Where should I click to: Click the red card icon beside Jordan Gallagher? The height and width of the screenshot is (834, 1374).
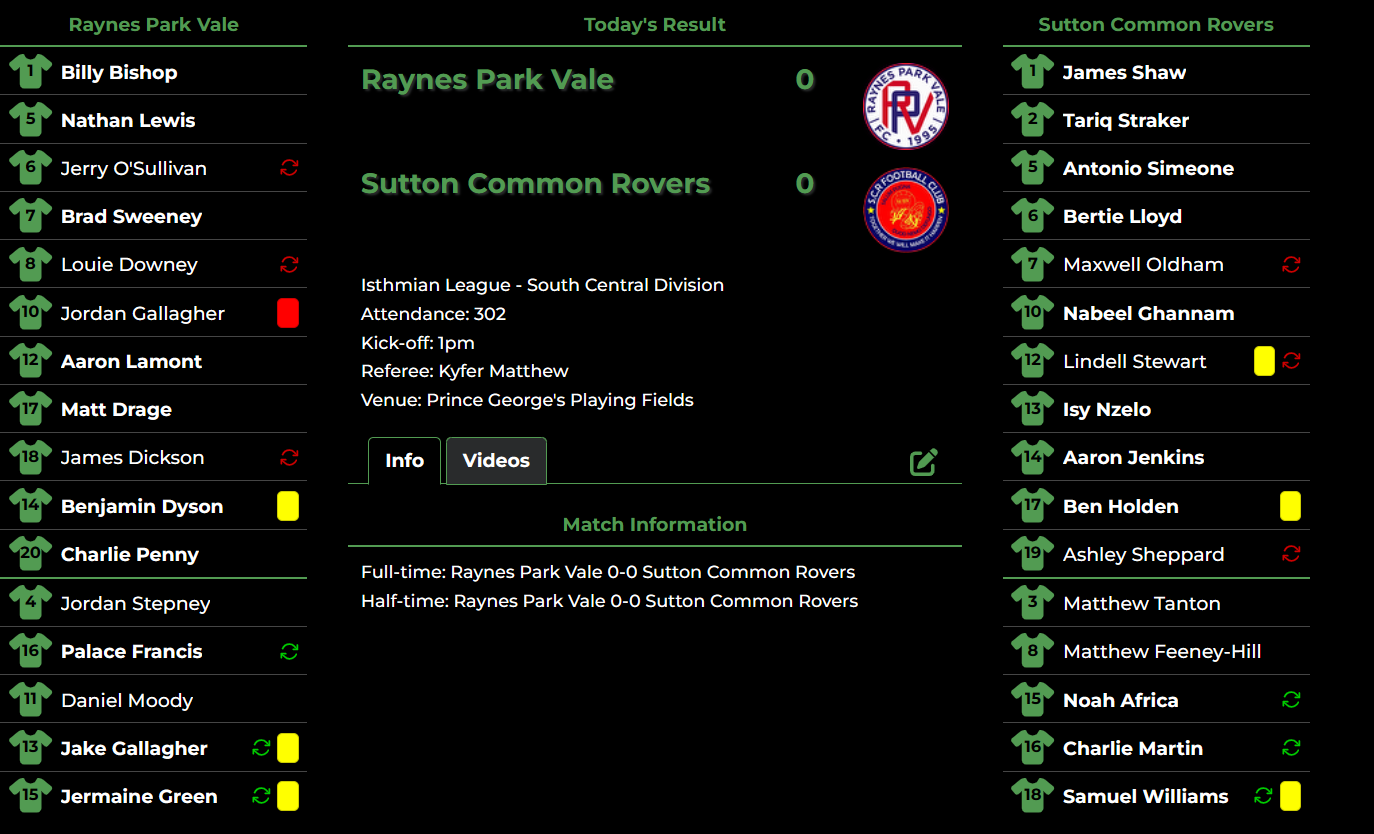click(x=288, y=313)
